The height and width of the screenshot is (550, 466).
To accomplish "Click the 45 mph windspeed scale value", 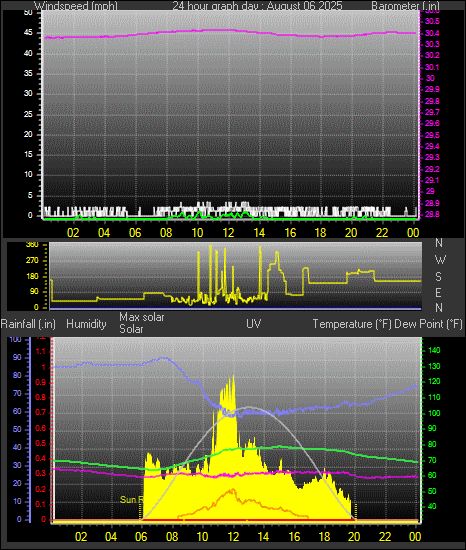I will (28, 33).
